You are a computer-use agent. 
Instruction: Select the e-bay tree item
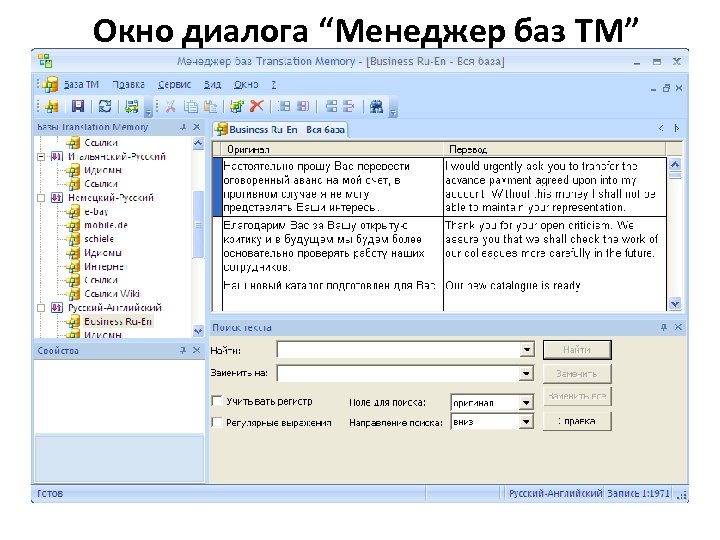click(96, 212)
